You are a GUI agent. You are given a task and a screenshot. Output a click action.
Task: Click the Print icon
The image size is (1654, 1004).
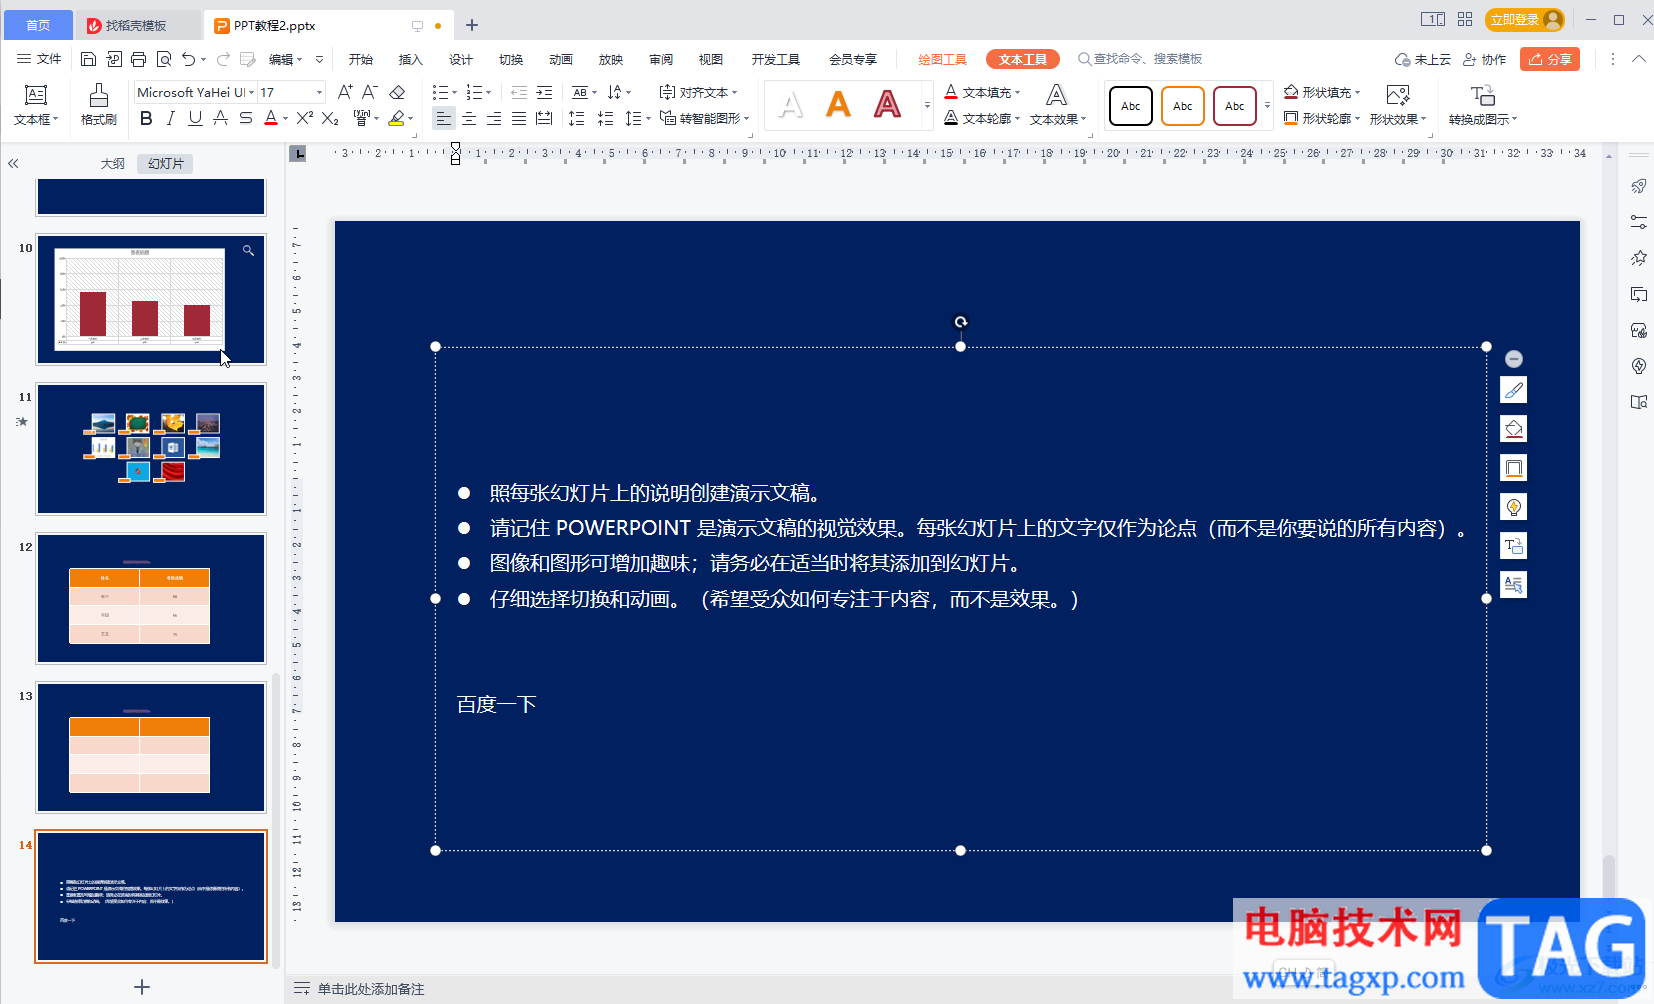pos(138,59)
